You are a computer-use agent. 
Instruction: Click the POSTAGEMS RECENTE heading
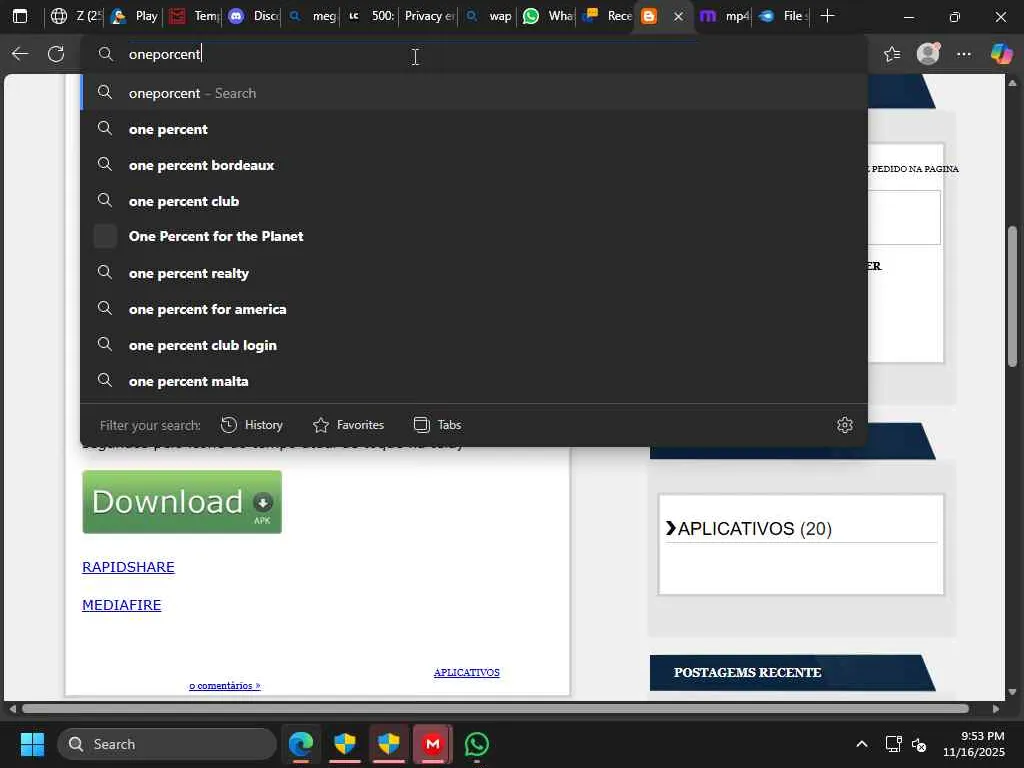coord(747,673)
